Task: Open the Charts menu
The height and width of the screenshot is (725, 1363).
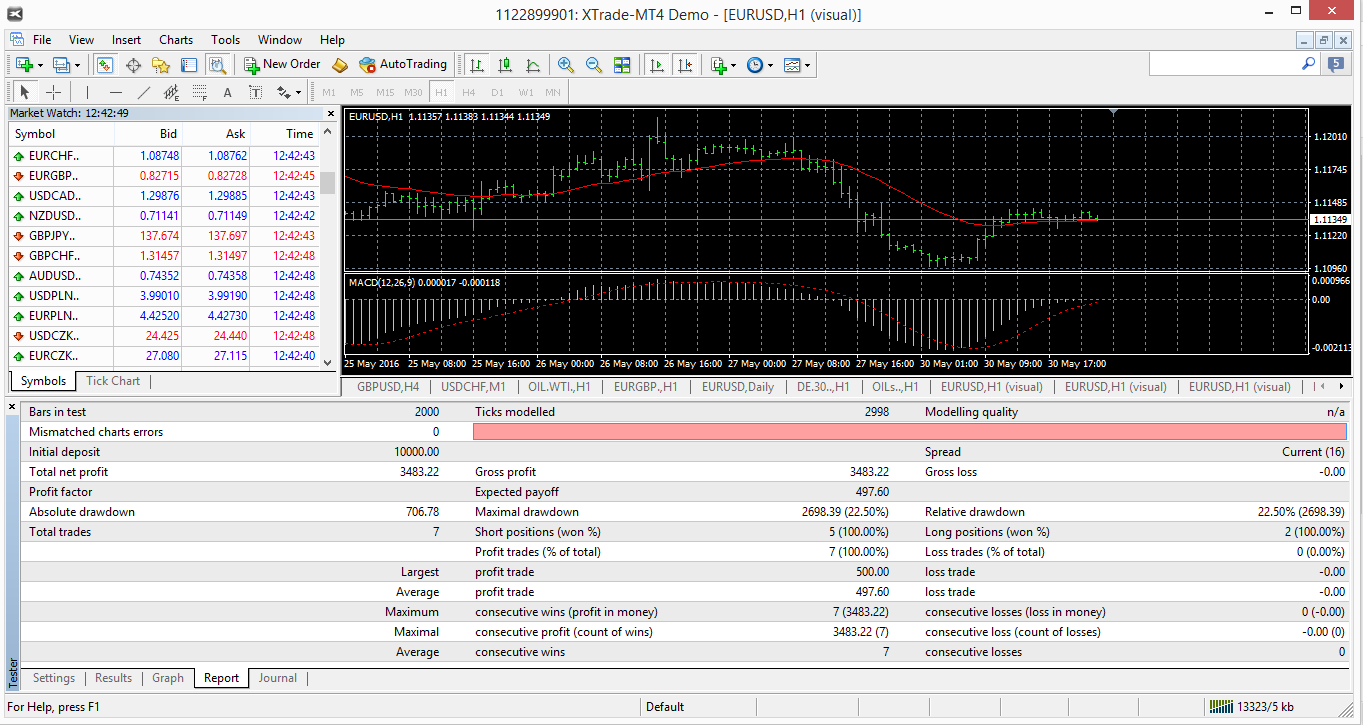Action: [x=176, y=40]
